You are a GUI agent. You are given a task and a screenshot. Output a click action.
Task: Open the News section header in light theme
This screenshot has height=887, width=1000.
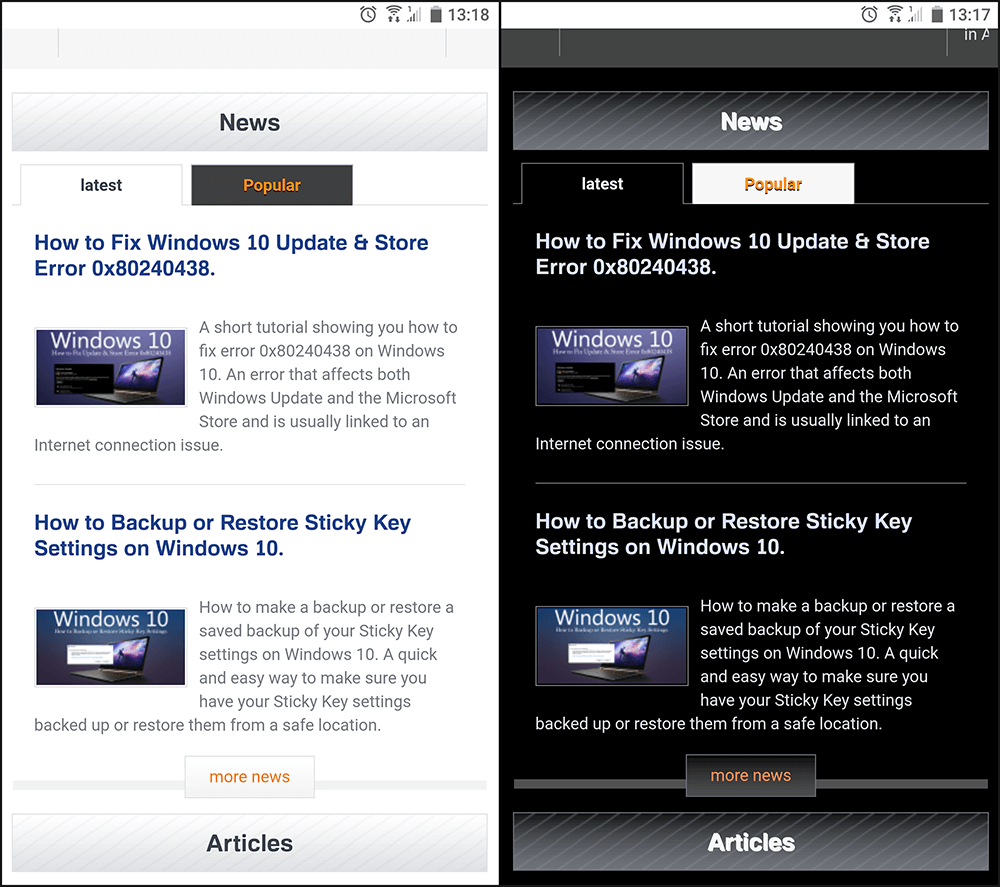click(x=249, y=122)
